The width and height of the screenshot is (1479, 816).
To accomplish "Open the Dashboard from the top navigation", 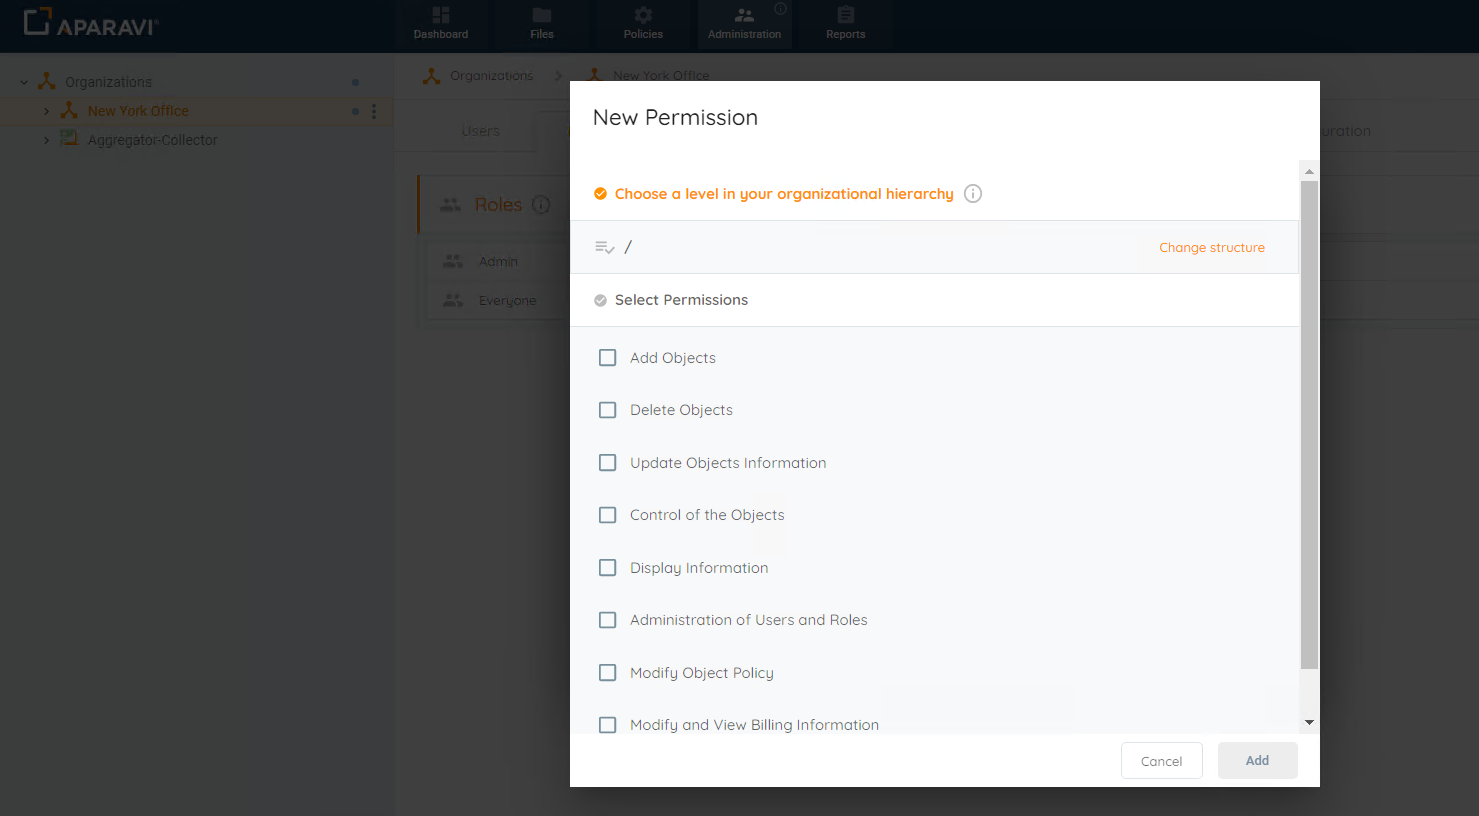I will [x=441, y=24].
